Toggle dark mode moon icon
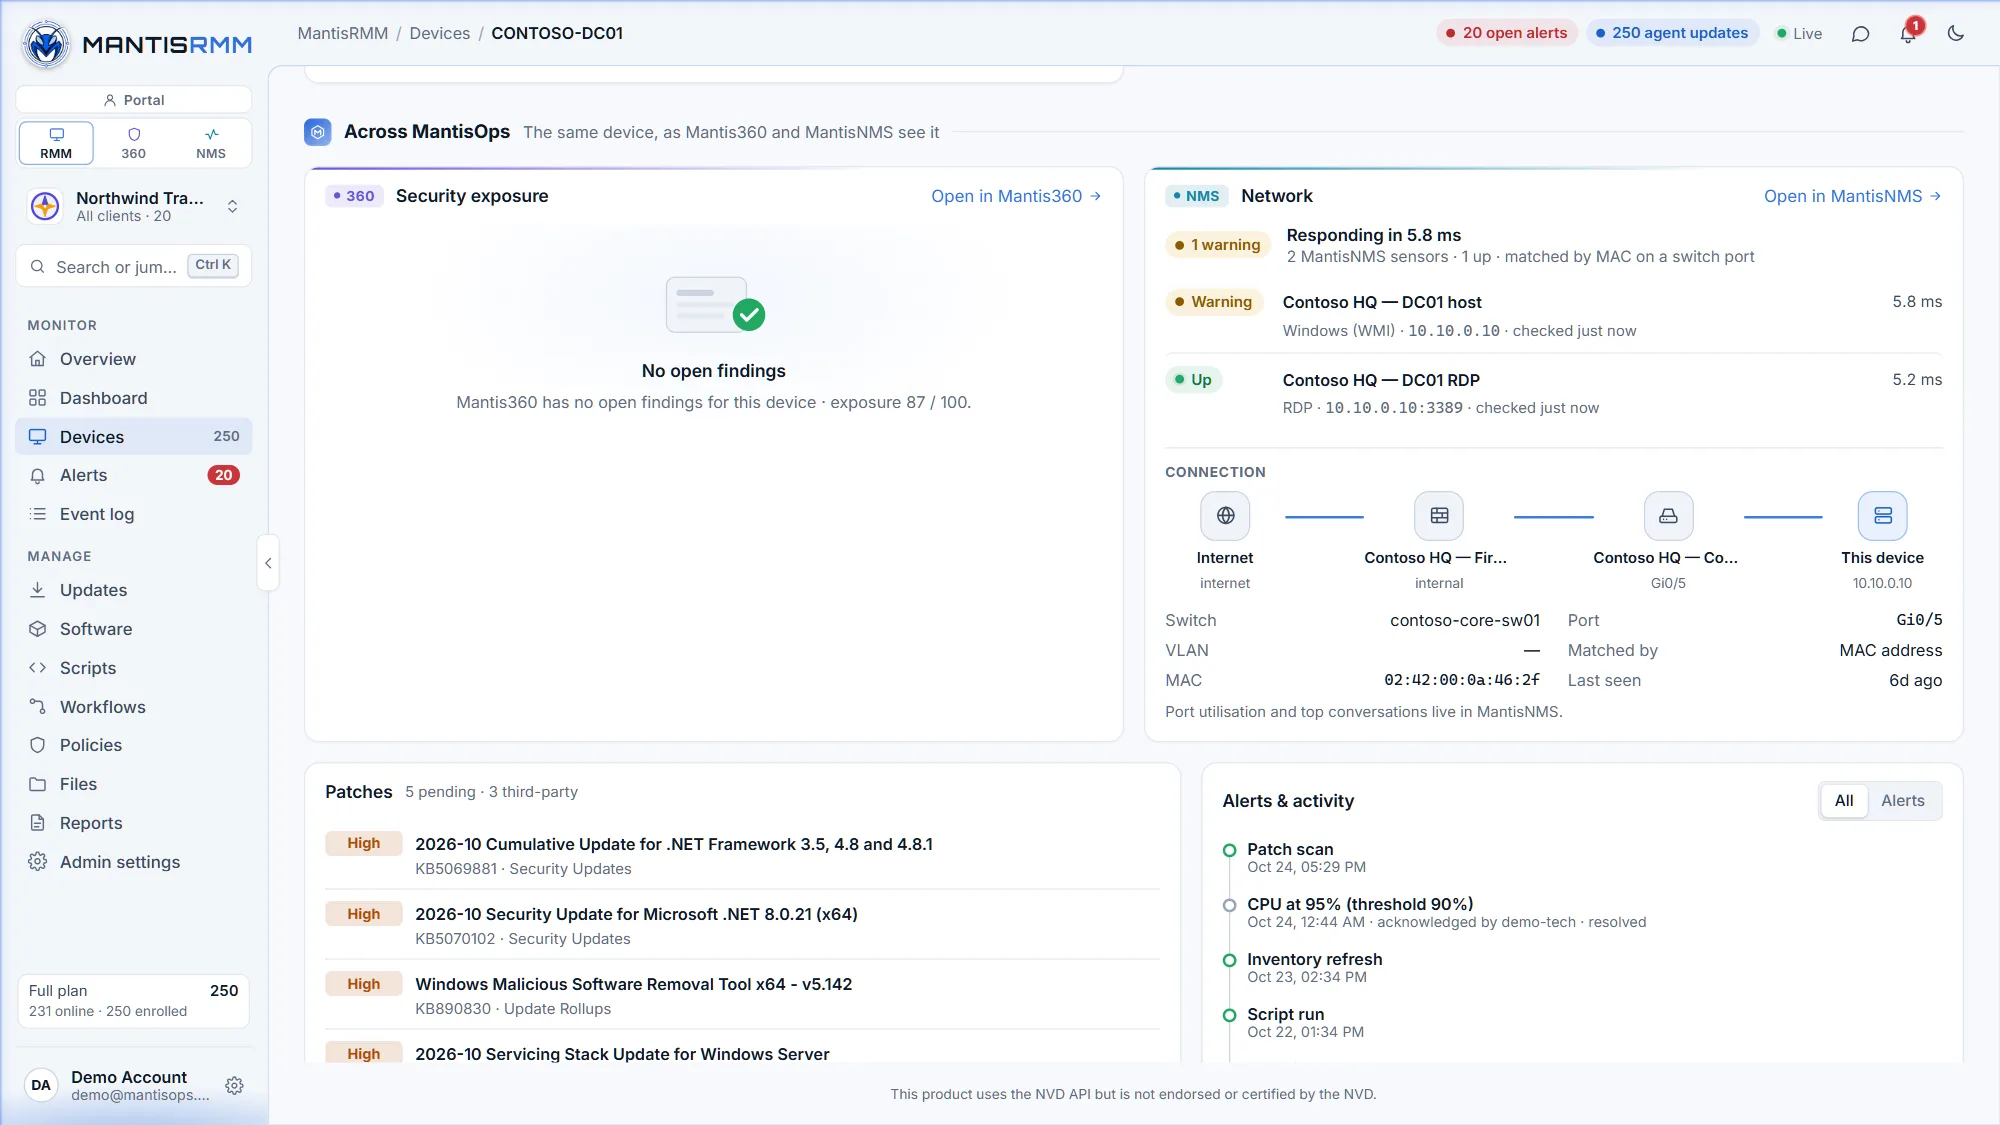 1956,33
